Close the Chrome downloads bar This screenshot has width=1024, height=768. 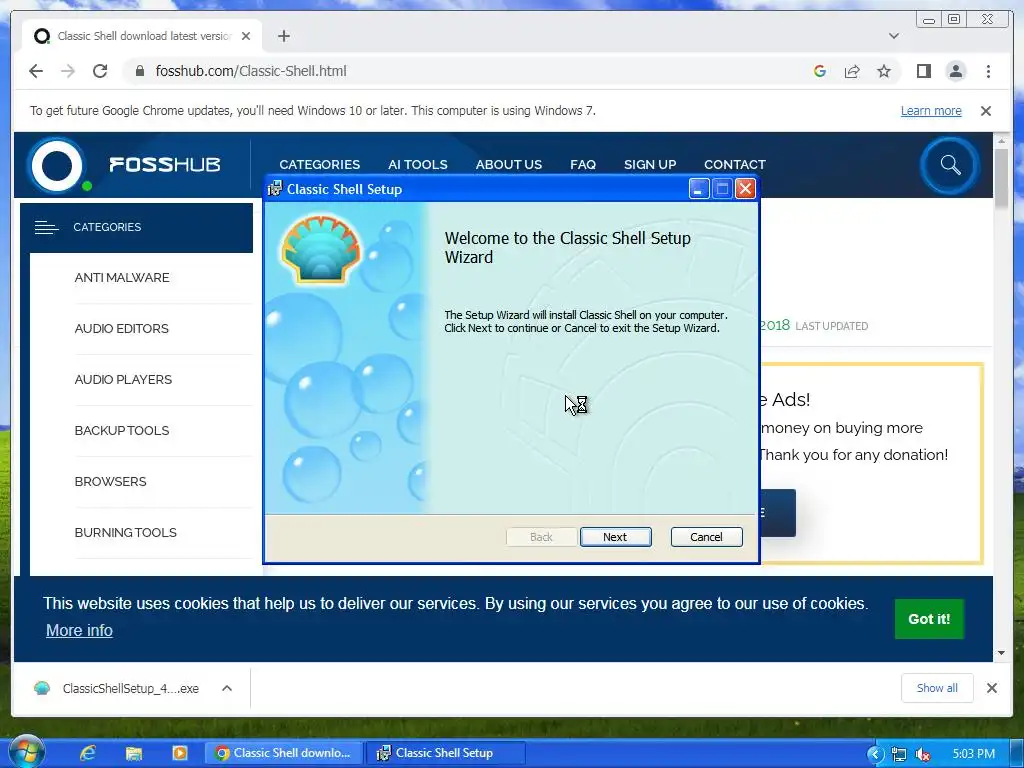991,688
